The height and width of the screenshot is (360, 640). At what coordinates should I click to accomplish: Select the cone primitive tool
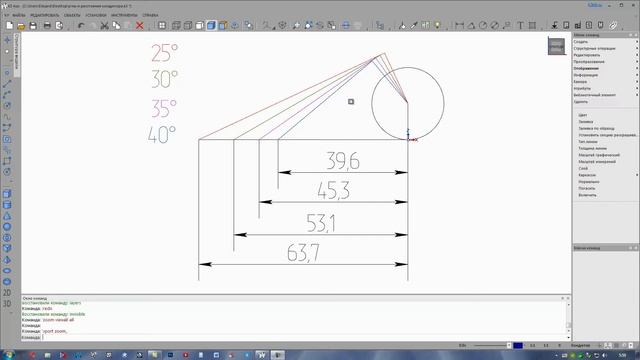pyautogui.click(x=7, y=216)
